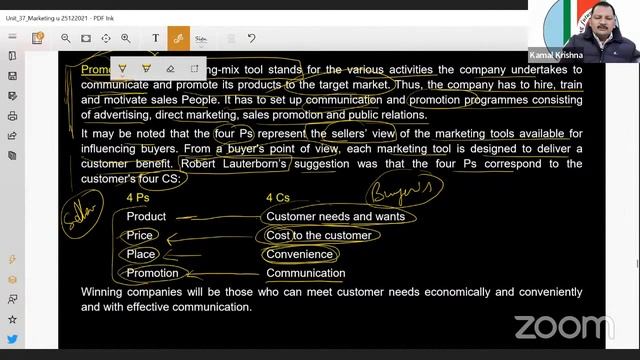
Task: Click the 'Convenience' text
Action: (x=300, y=254)
